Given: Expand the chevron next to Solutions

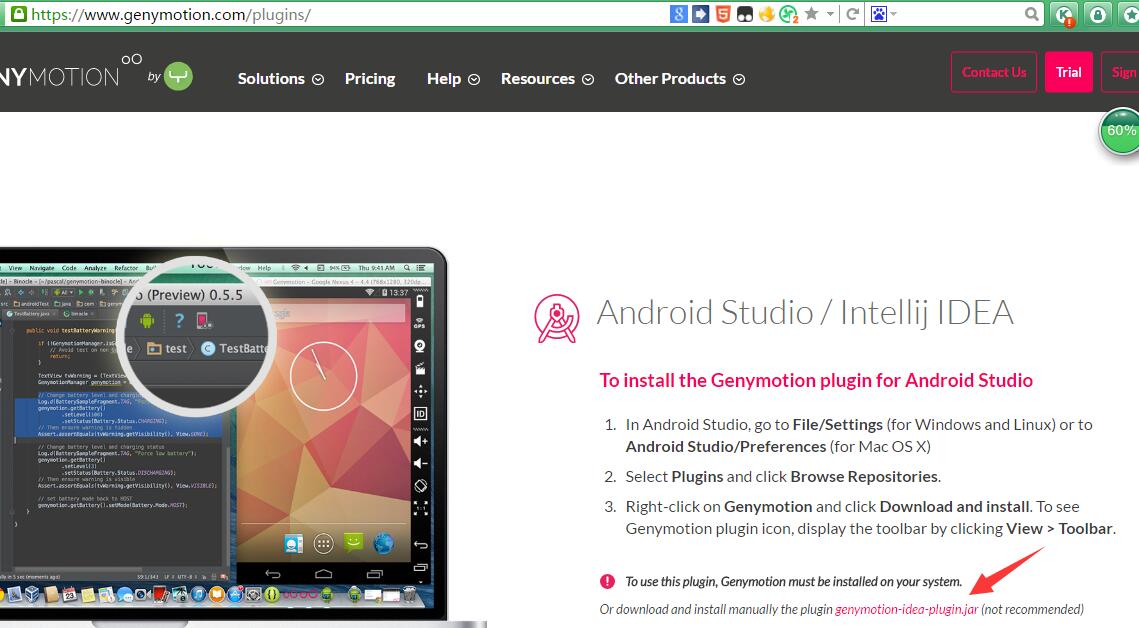Looking at the screenshot, I should coord(318,79).
